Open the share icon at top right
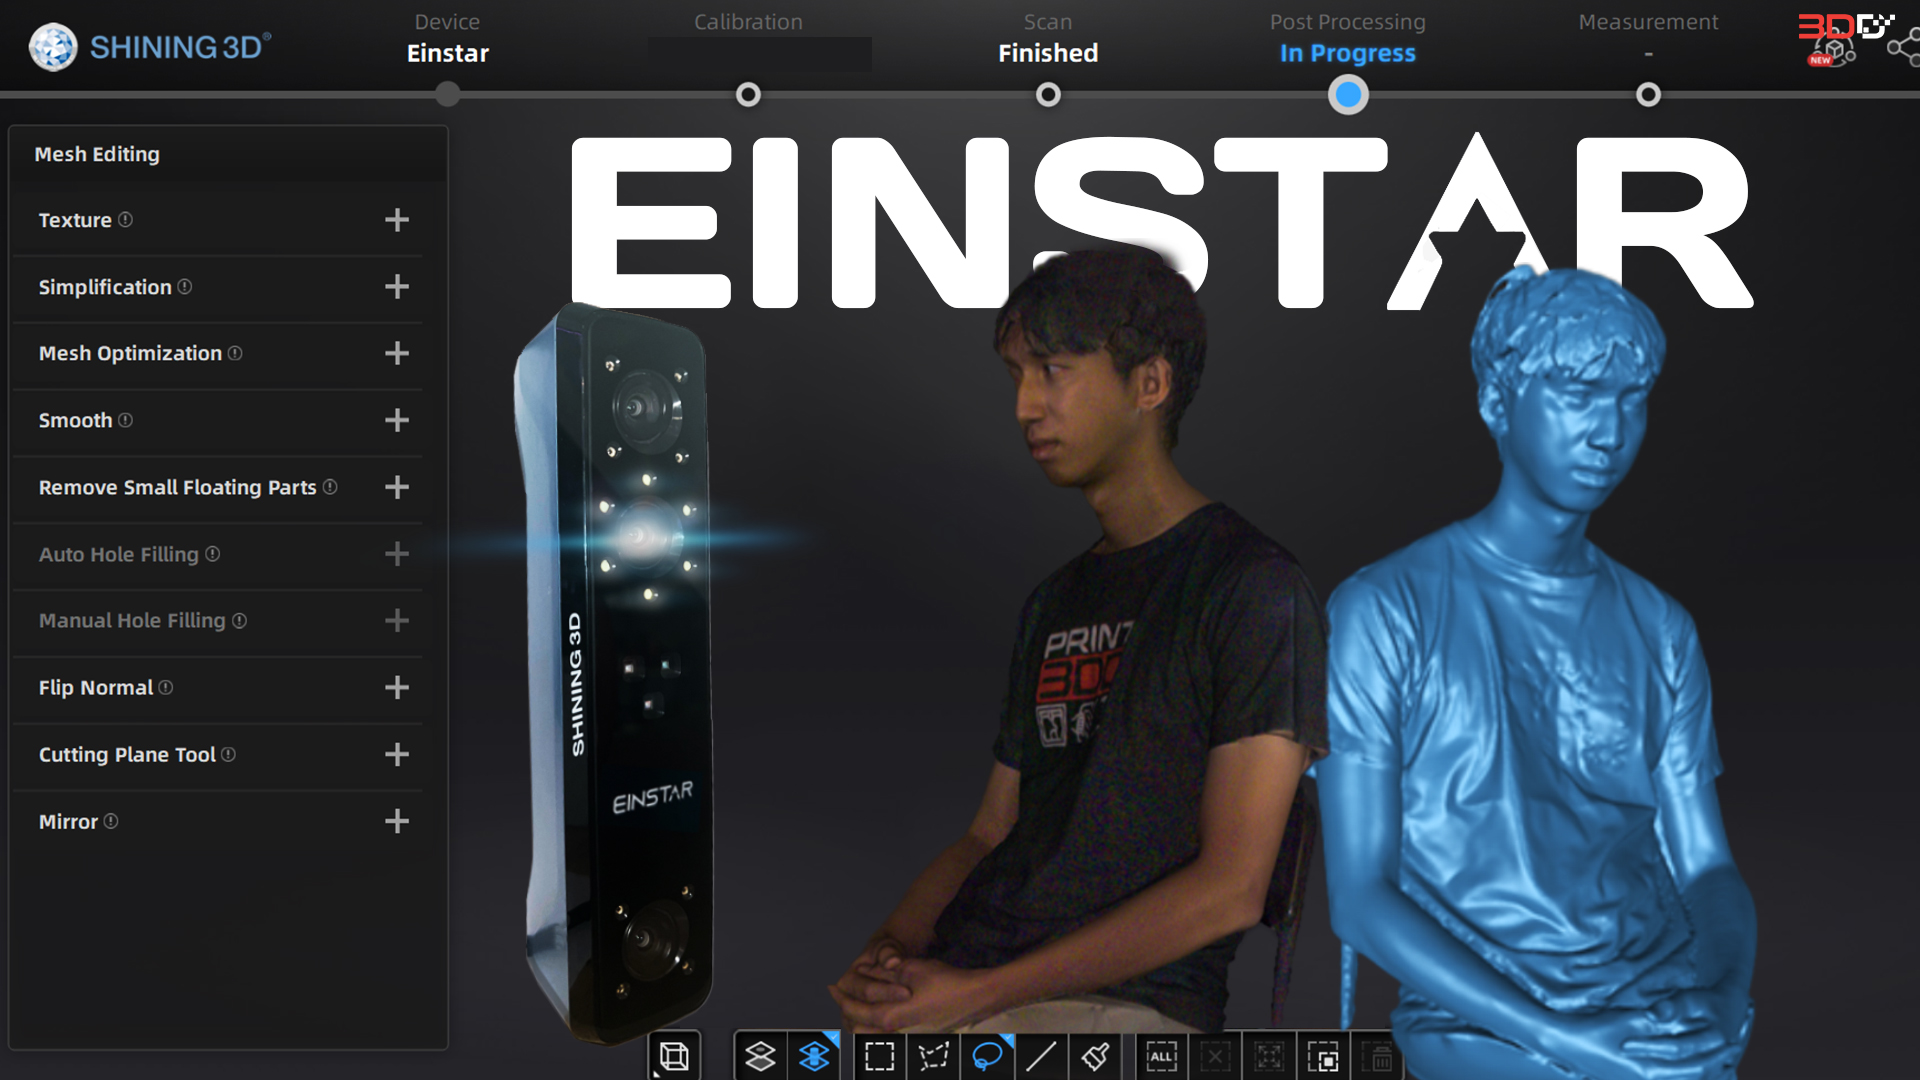Viewport: 1920px width, 1080px height. 1903,47
